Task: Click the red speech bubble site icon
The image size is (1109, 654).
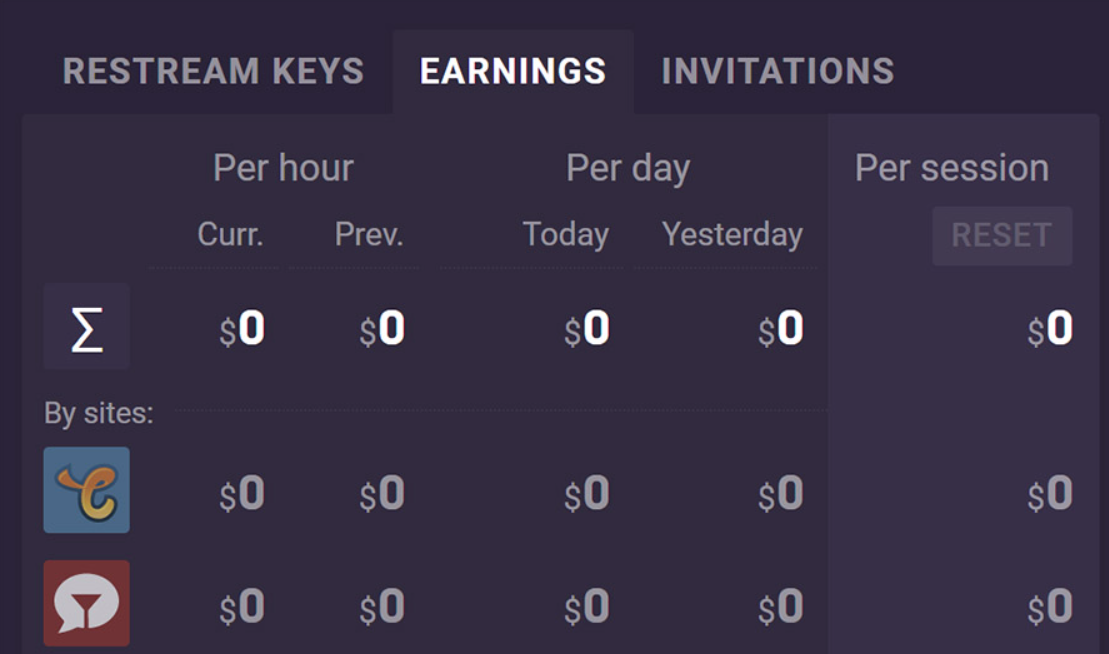Action: tap(87, 603)
